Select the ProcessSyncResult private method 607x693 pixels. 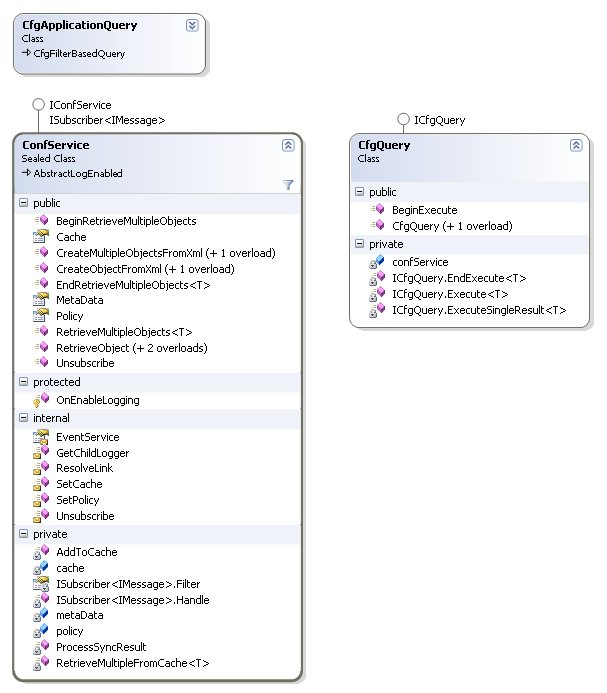coord(101,647)
